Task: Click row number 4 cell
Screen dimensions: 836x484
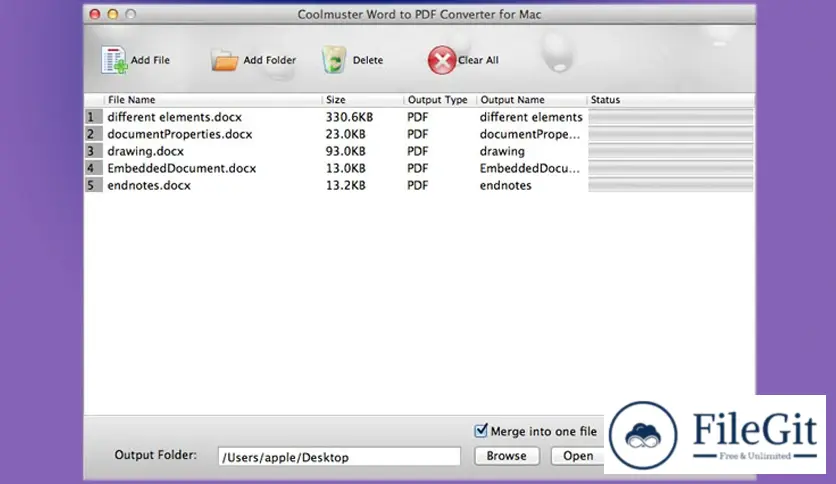Action: [x=93, y=168]
